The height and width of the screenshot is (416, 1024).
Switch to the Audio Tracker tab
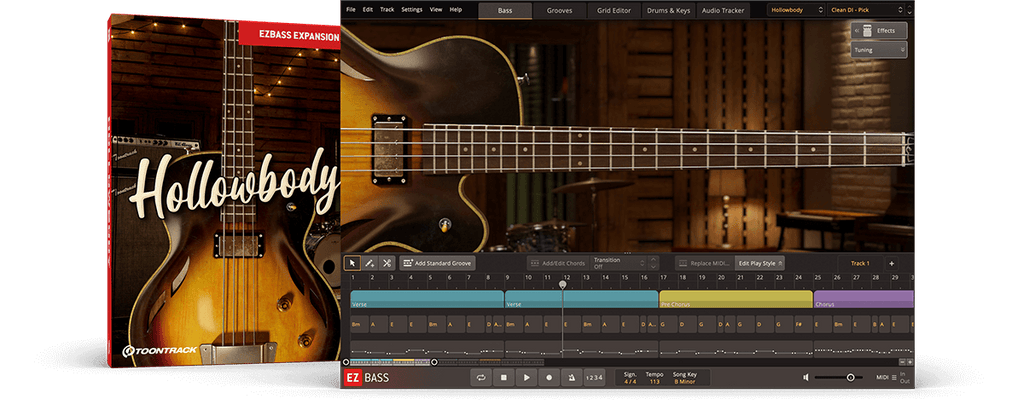[723, 10]
